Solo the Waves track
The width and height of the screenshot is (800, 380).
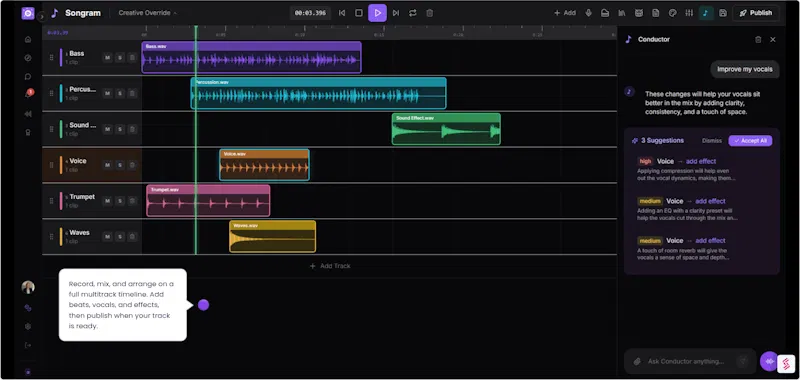pos(119,237)
